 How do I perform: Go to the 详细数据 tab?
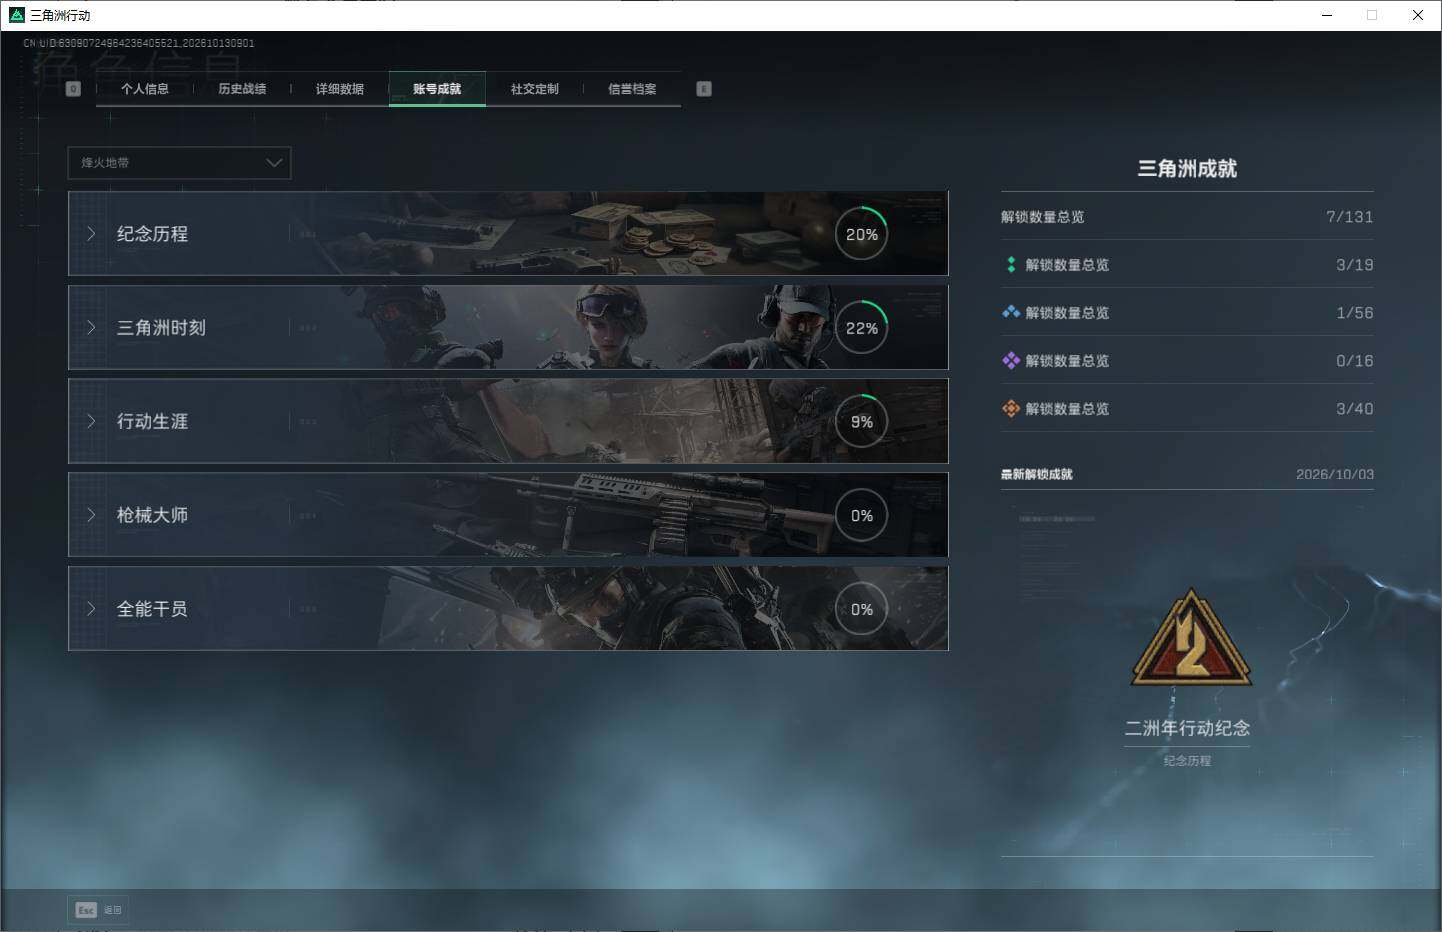[x=340, y=89]
